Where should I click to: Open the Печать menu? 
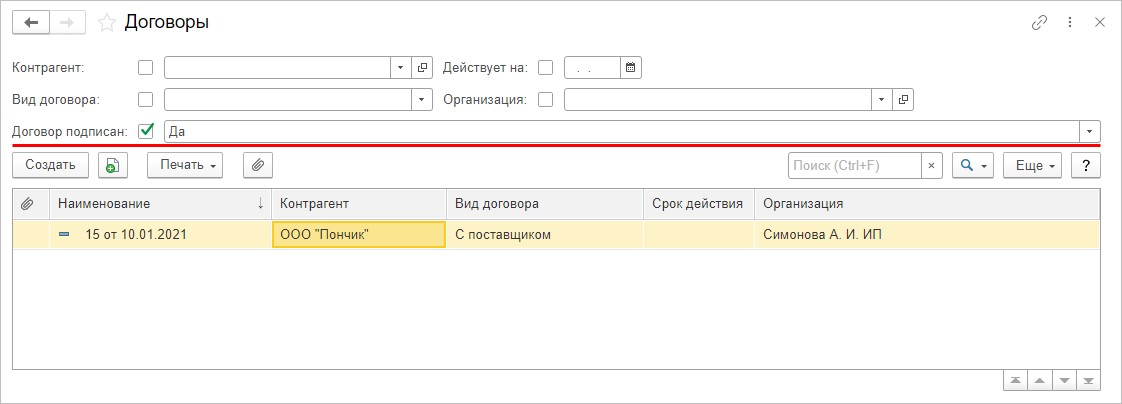click(x=184, y=165)
